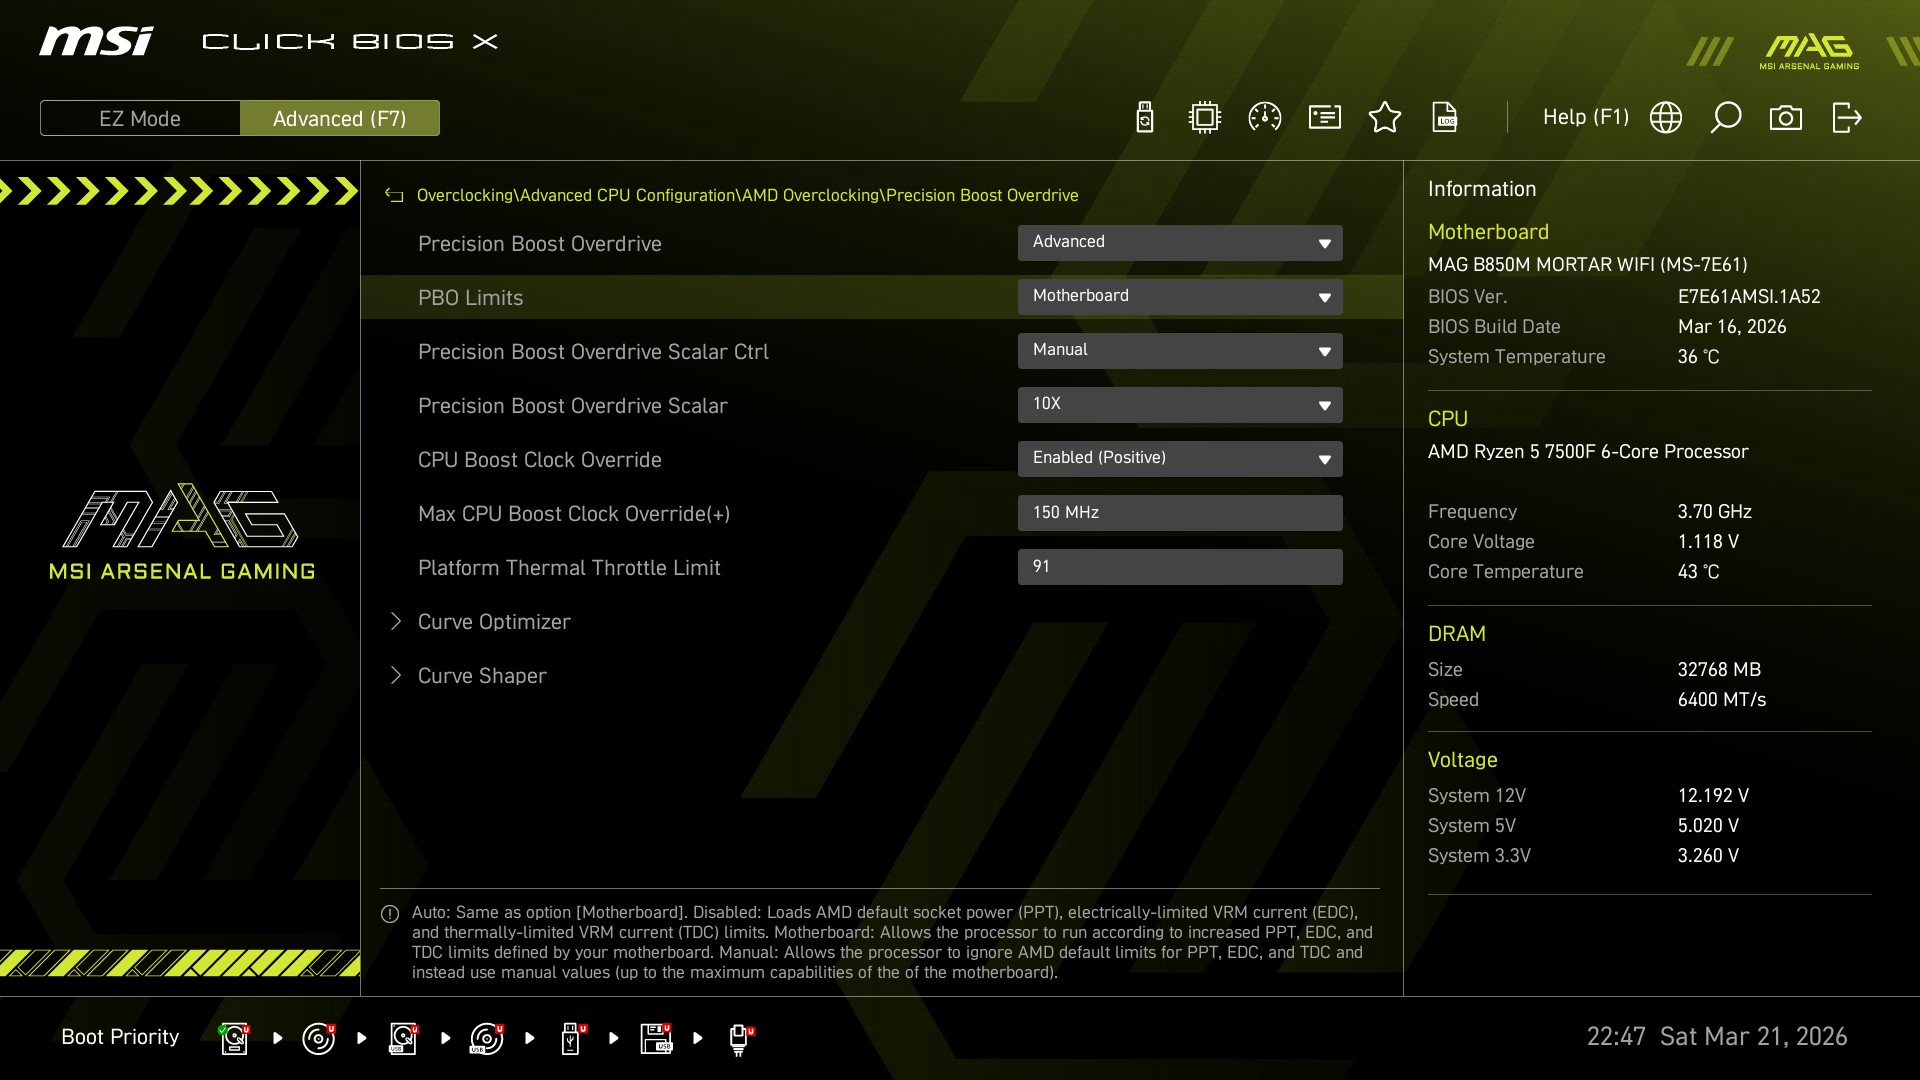Click the Core Temperature value 43 °C
Image resolution: width=1920 pixels, height=1080 pixels.
tap(1698, 572)
